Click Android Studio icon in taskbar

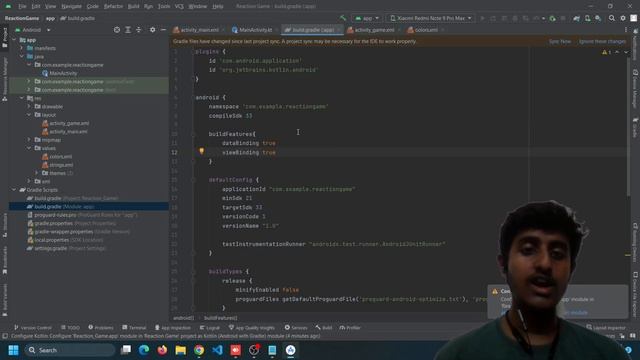coord(291,350)
